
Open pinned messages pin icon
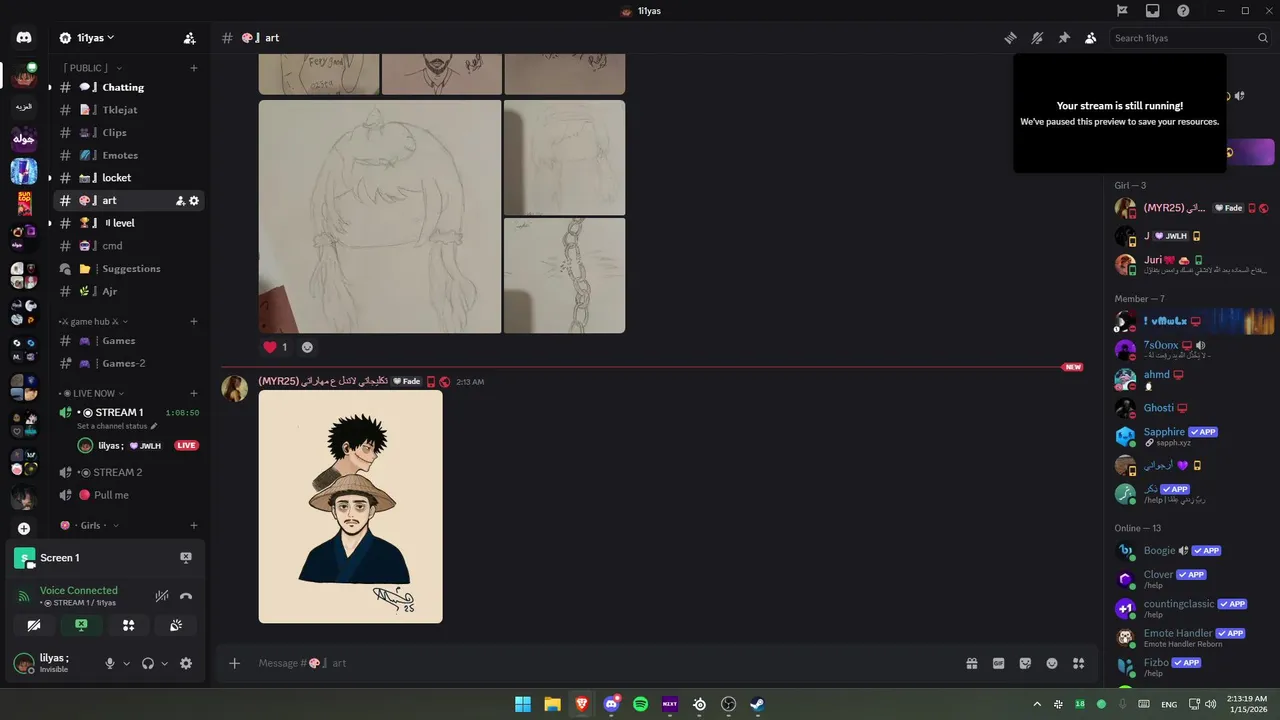(x=1064, y=38)
